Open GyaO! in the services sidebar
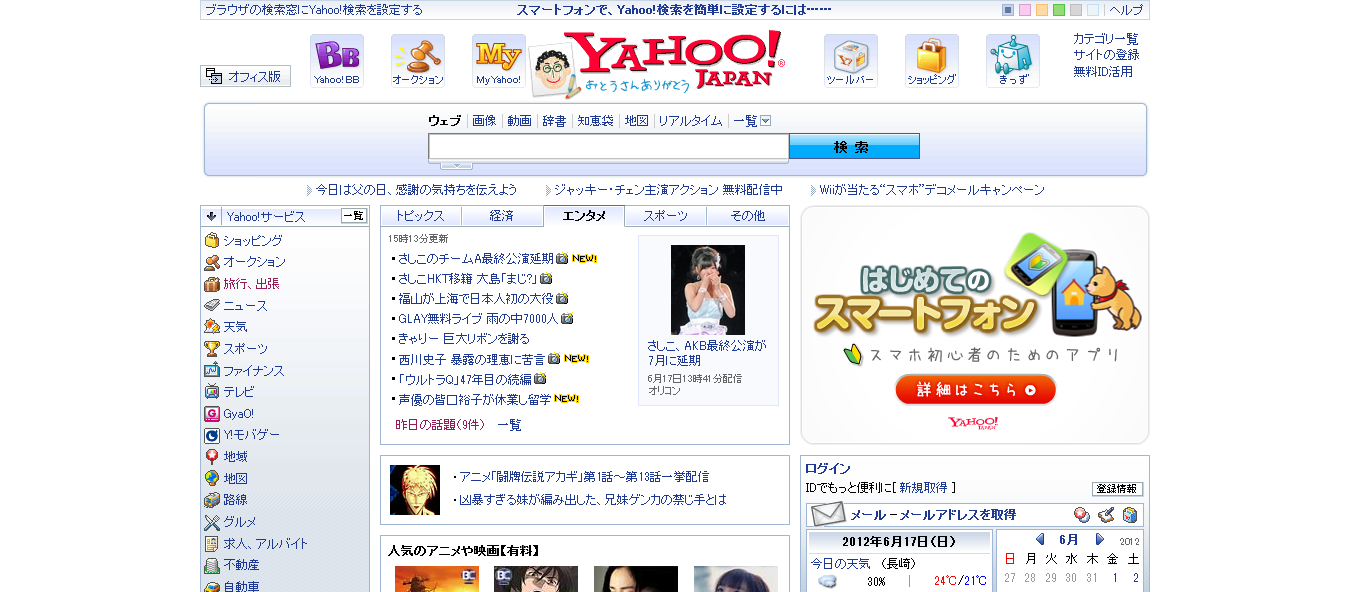The width and height of the screenshot is (1349, 592). click(x=238, y=414)
